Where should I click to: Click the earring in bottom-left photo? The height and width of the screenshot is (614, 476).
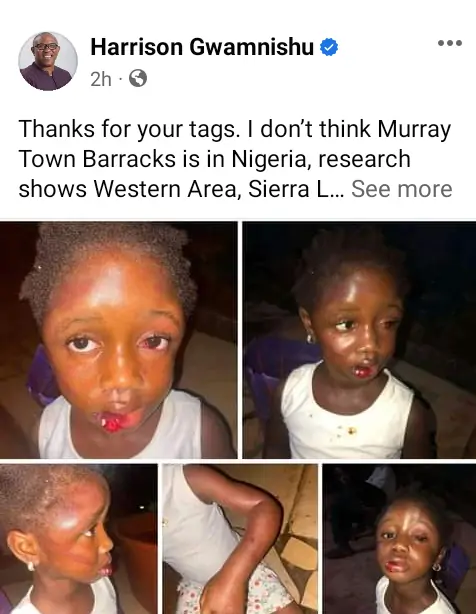pyautogui.click(x=30, y=566)
